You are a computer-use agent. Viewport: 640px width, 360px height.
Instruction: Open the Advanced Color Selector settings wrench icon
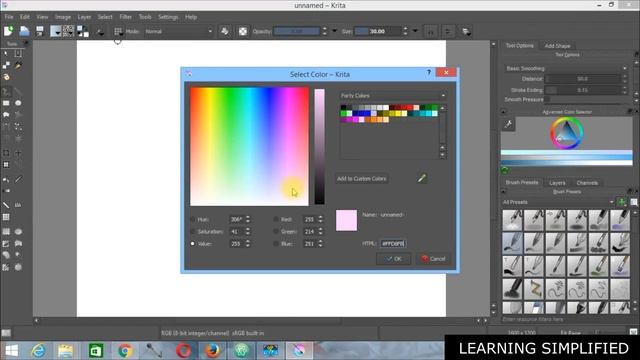point(508,124)
